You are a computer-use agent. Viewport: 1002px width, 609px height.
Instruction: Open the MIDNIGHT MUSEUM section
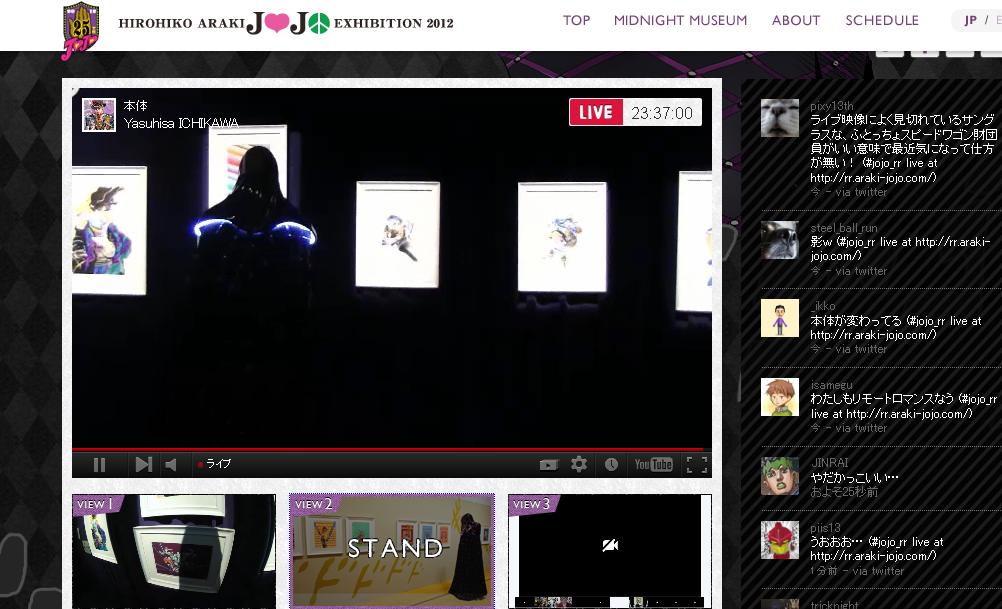(681, 20)
